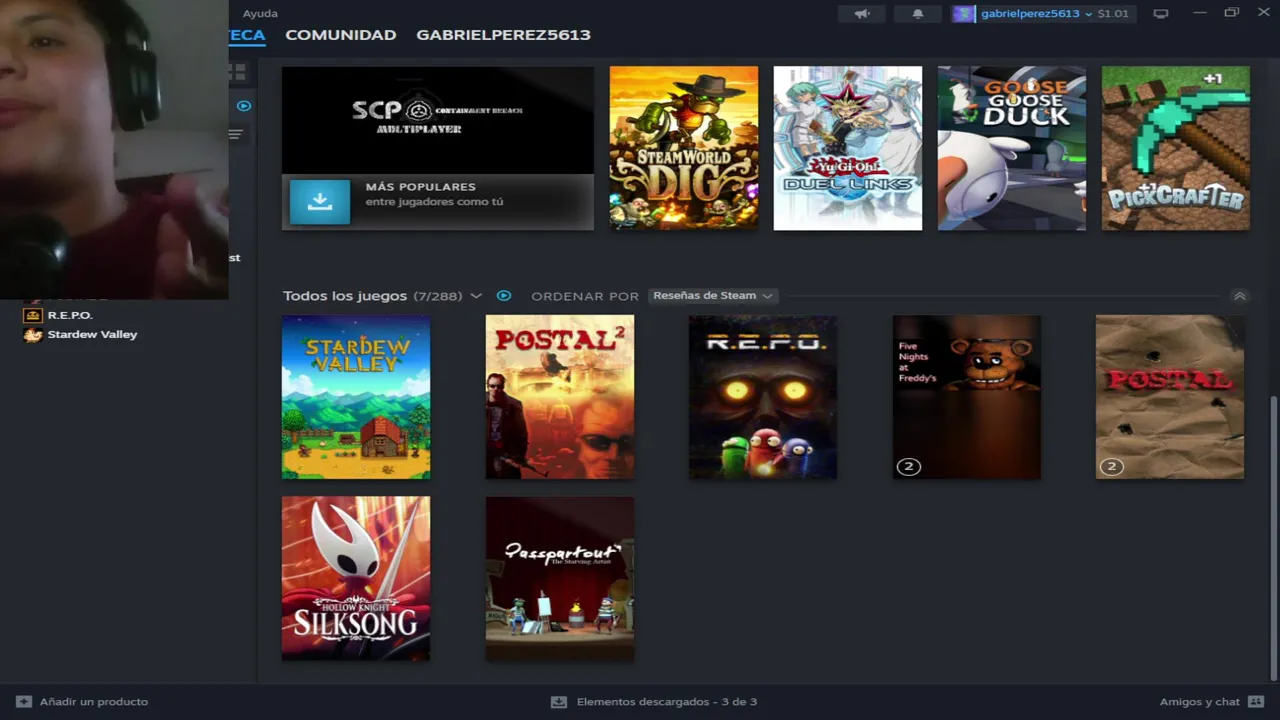
Task: Expand the Todos los juegos dropdown chevron
Action: [x=476, y=296]
